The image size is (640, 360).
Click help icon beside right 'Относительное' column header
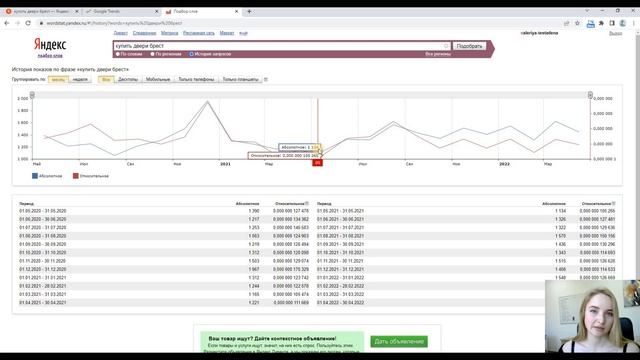click(x=613, y=203)
